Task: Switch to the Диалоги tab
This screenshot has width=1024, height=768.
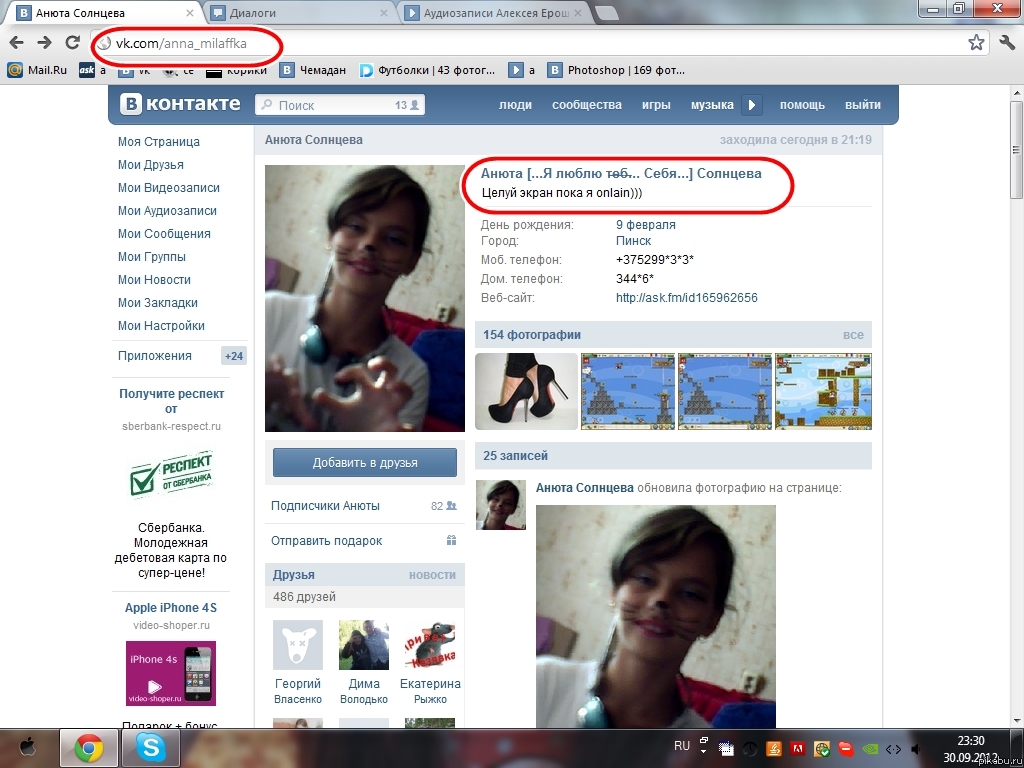Action: tap(296, 13)
